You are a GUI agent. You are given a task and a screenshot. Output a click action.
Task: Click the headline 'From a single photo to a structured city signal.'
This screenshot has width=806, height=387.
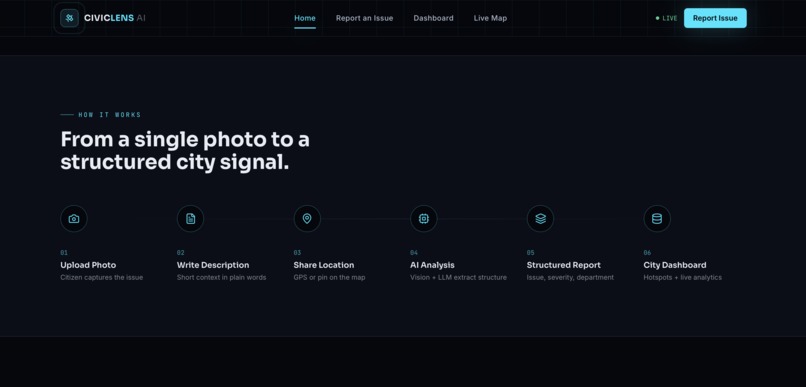(185, 151)
